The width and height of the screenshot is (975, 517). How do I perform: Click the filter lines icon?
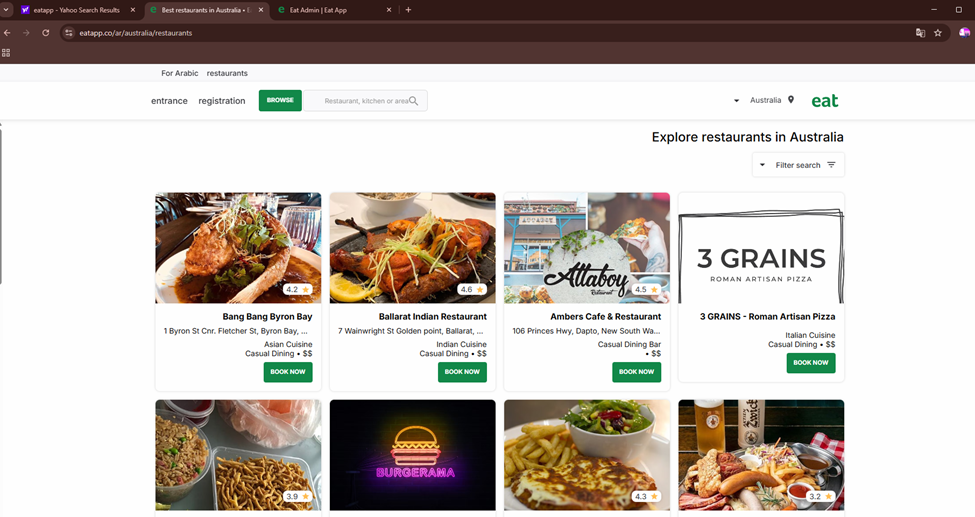tap(831, 165)
